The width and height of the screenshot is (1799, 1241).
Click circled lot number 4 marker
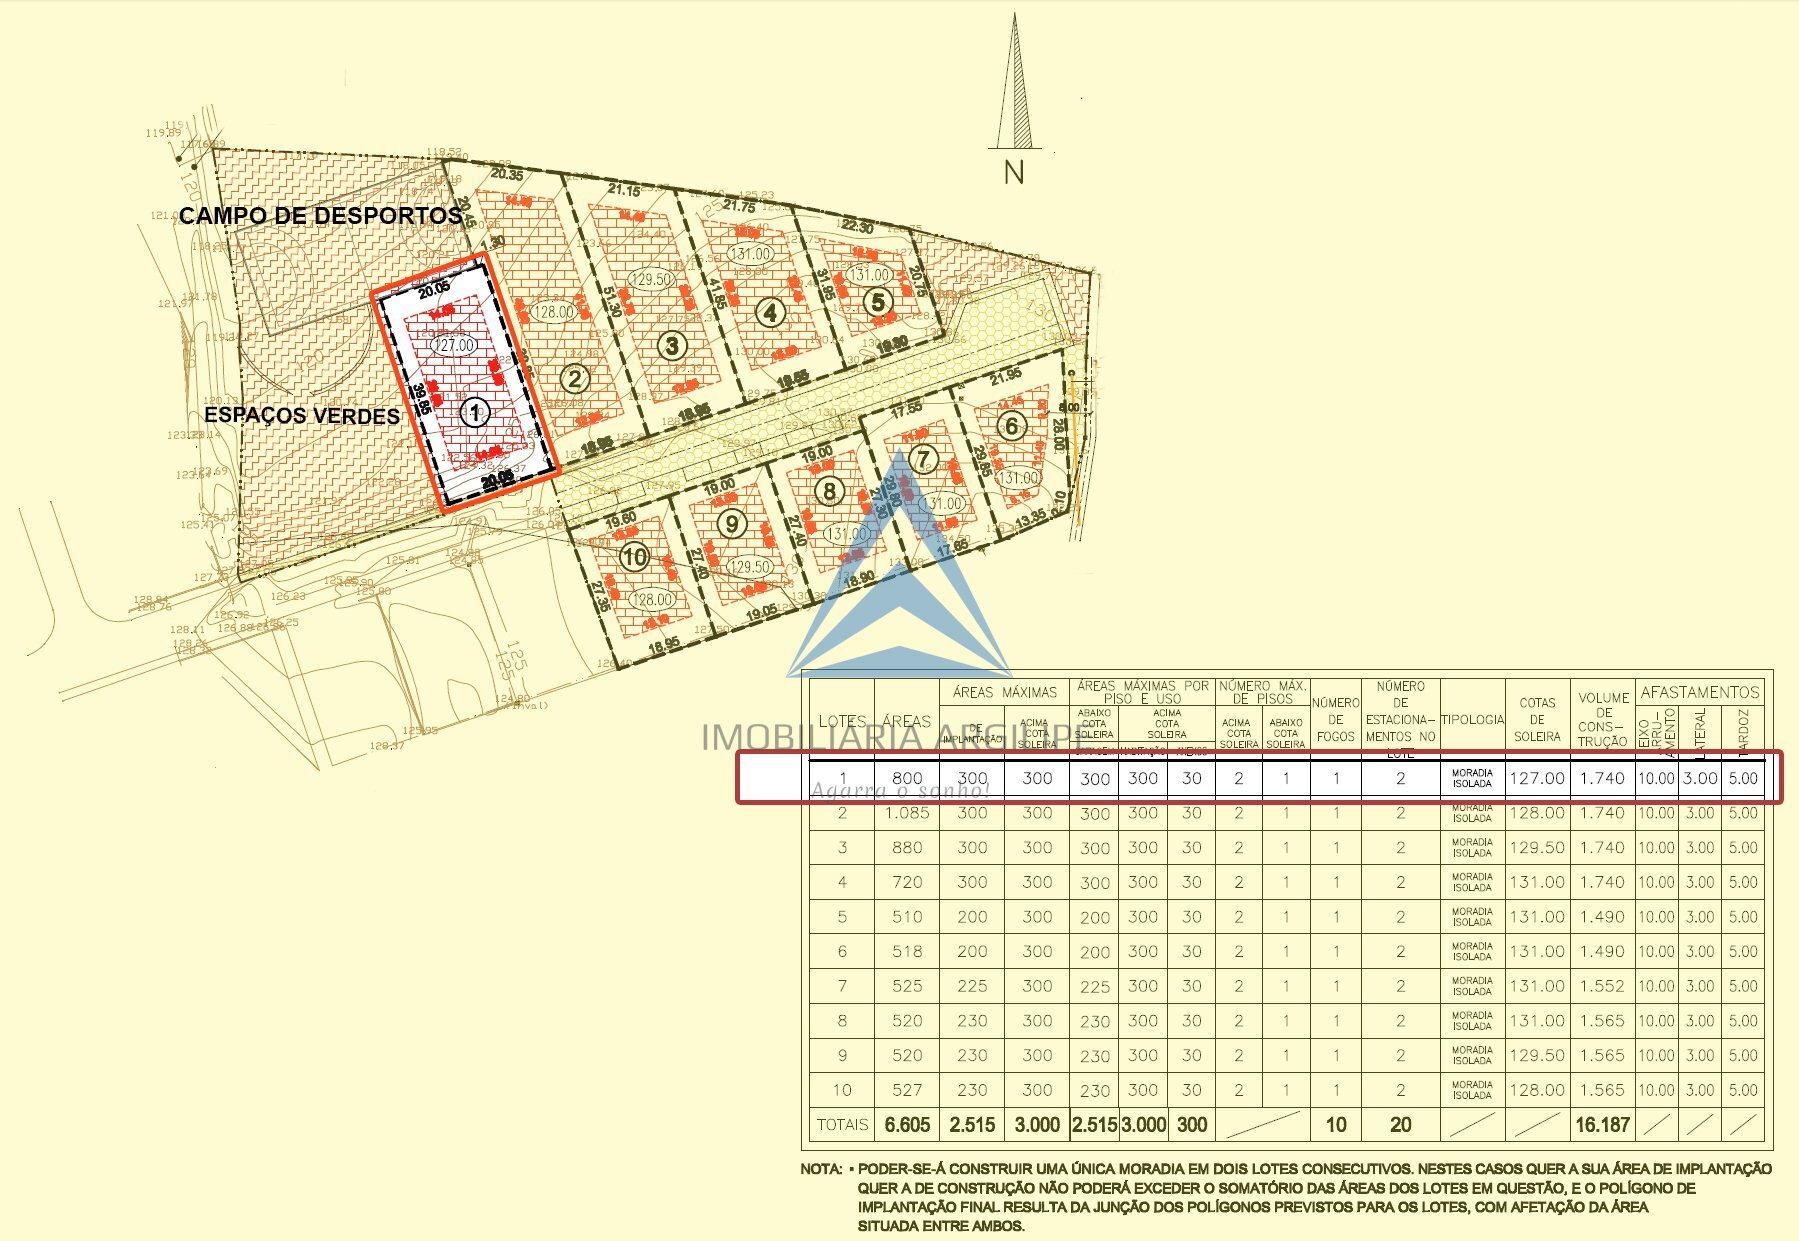click(769, 312)
